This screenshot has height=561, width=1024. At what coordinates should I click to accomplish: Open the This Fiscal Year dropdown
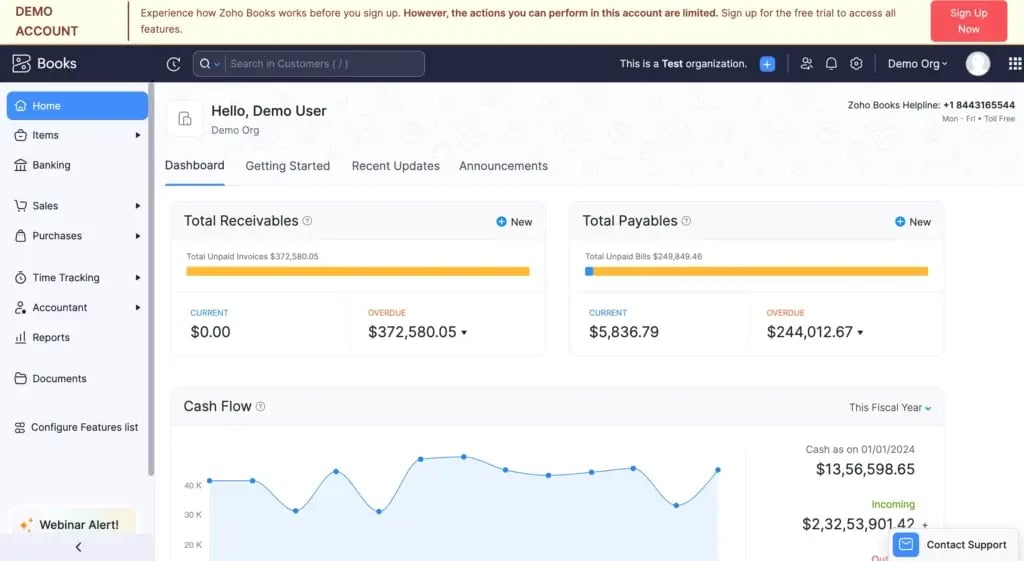[x=890, y=407]
